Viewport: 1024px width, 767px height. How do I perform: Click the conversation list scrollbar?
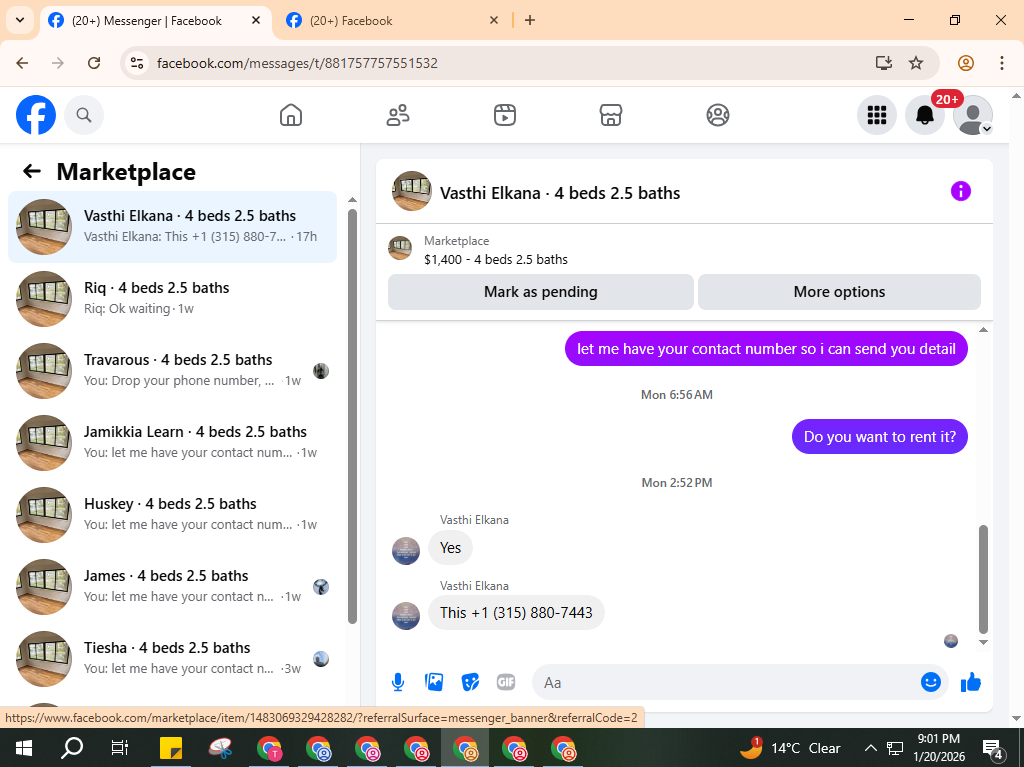(x=353, y=416)
